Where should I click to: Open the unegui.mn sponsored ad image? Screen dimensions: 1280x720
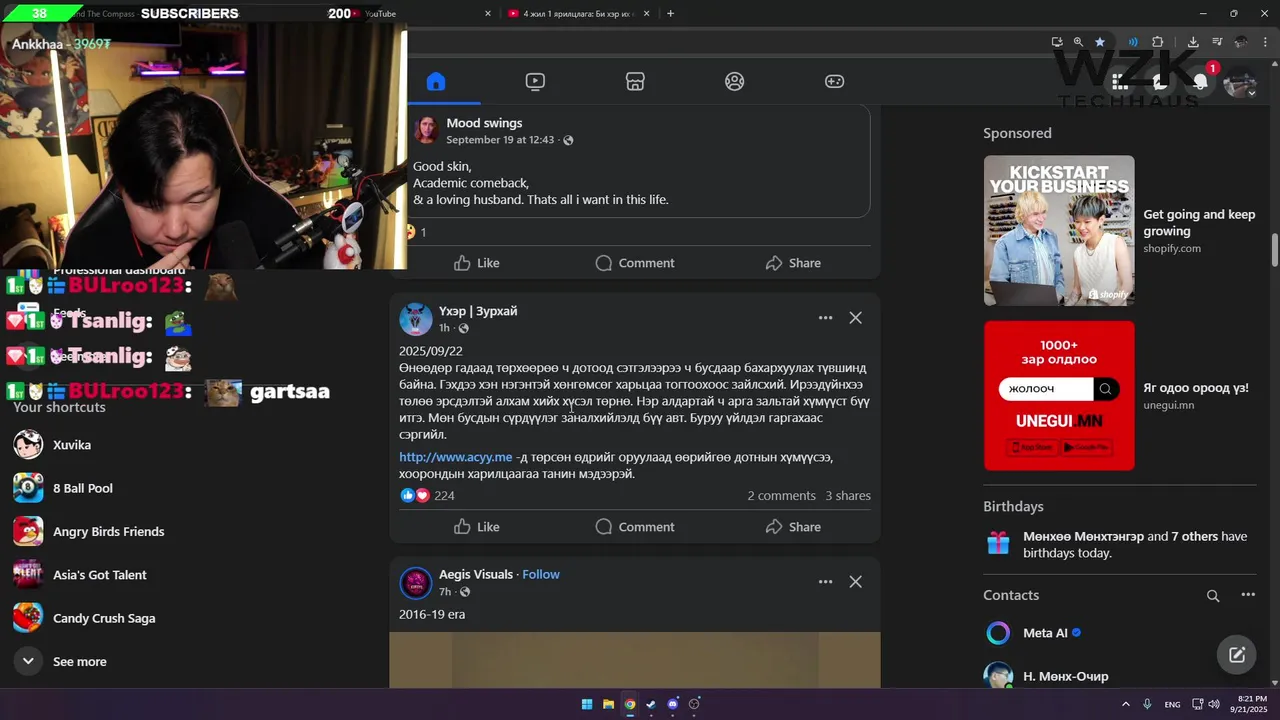click(1059, 395)
